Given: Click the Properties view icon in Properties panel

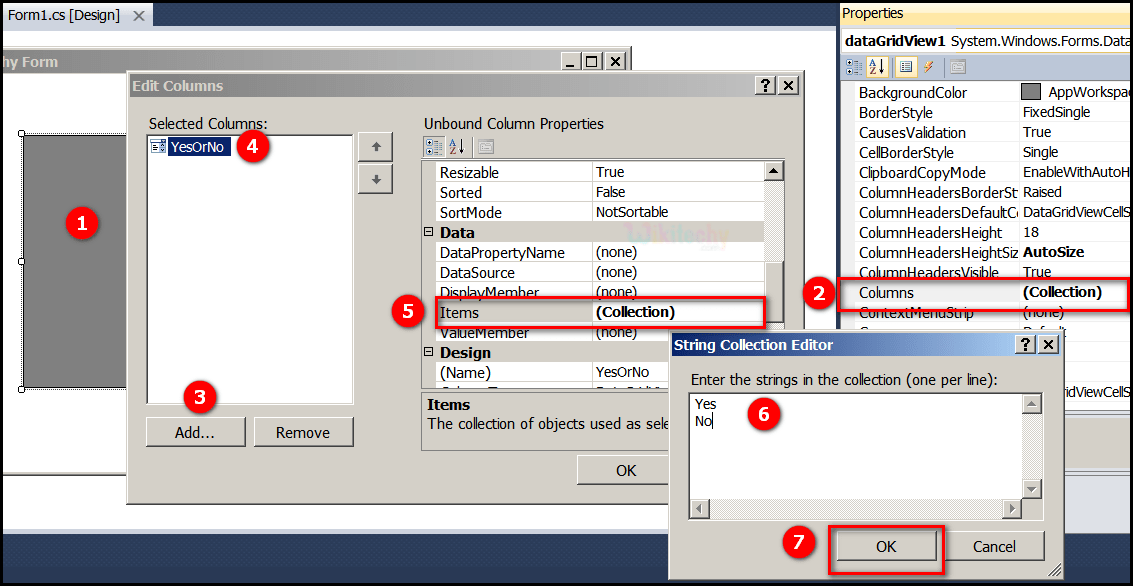Looking at the screenshot, I should tap(904, 67).
